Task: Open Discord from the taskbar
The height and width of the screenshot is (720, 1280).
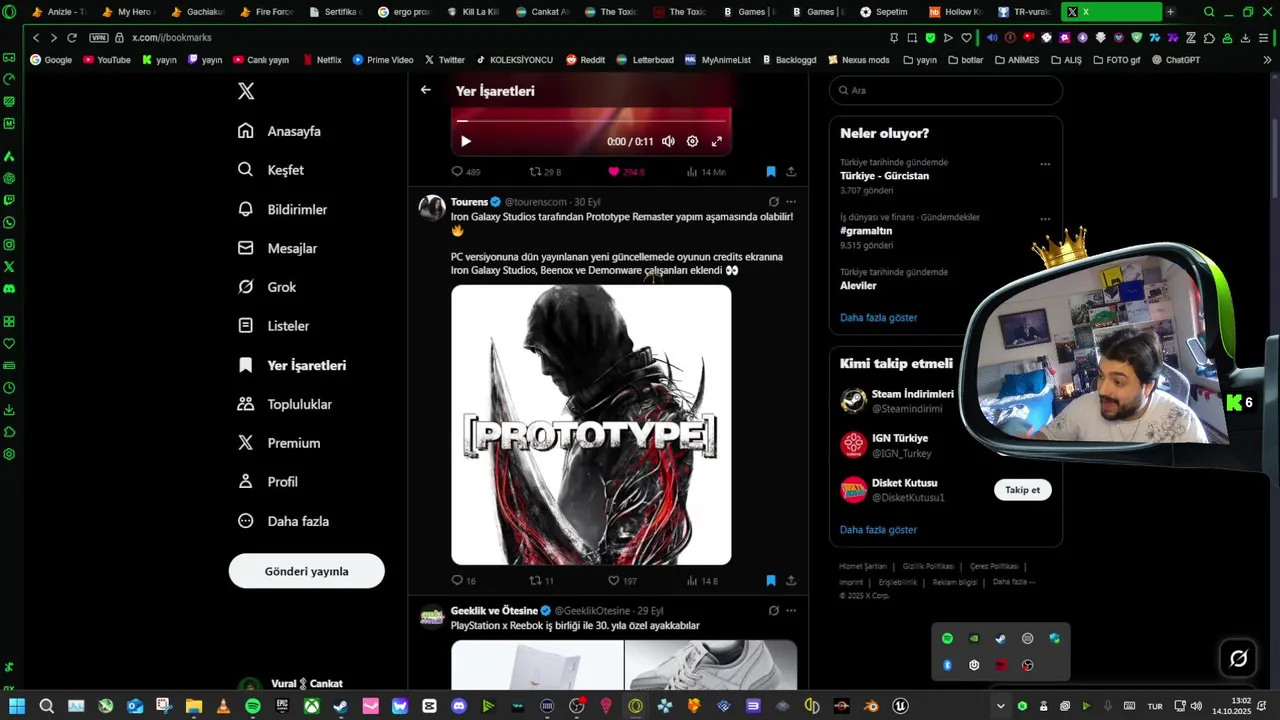Action: 459,706
